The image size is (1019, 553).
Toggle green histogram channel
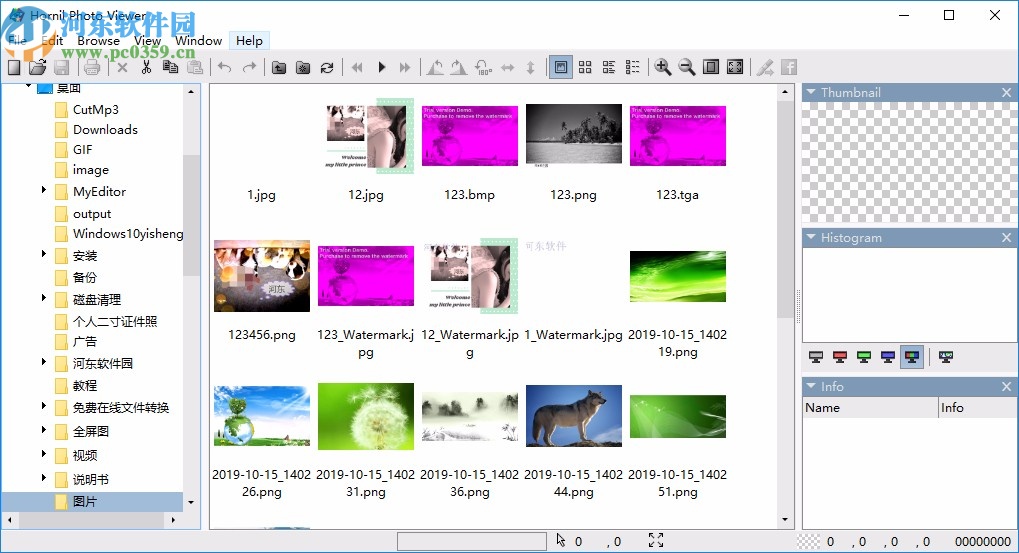point(864,357)
